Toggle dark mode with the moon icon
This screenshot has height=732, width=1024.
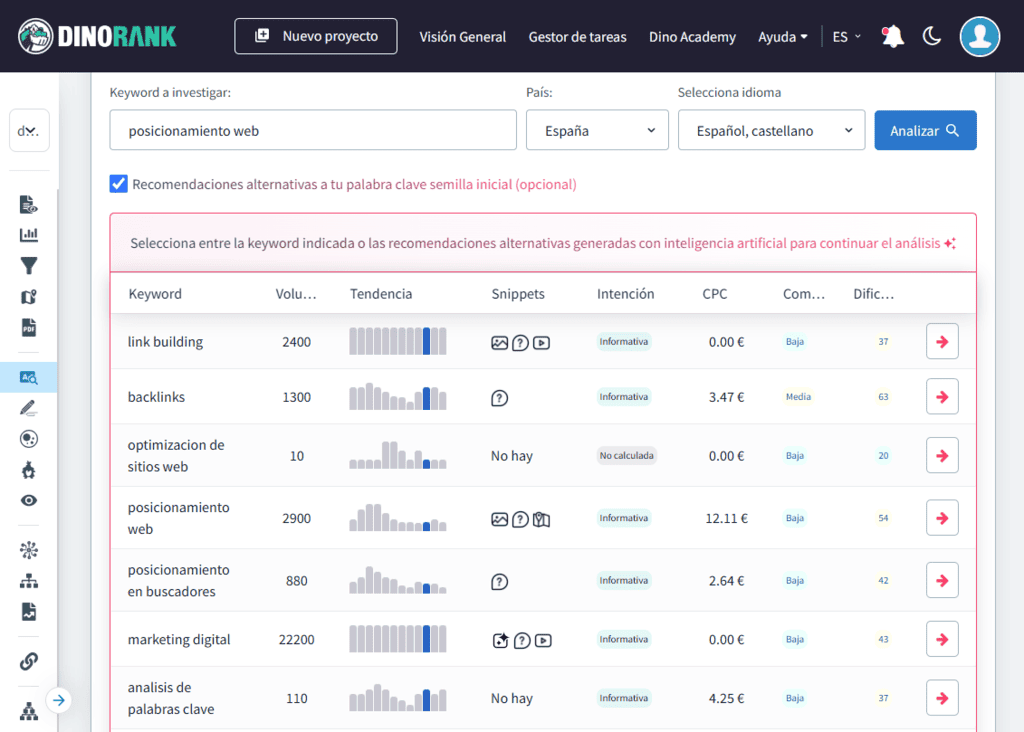[931, 37]
